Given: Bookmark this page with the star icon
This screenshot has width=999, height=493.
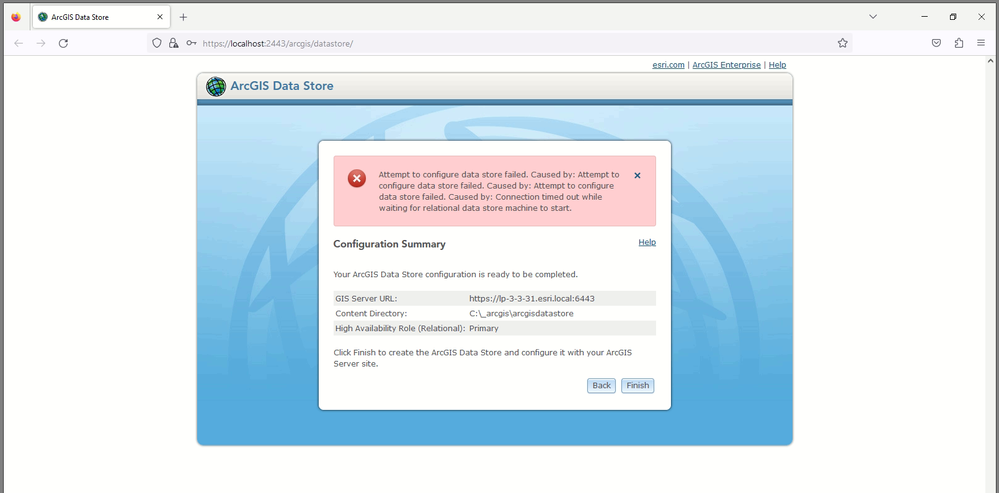Looking at the screenshot, I should point(842,43).
